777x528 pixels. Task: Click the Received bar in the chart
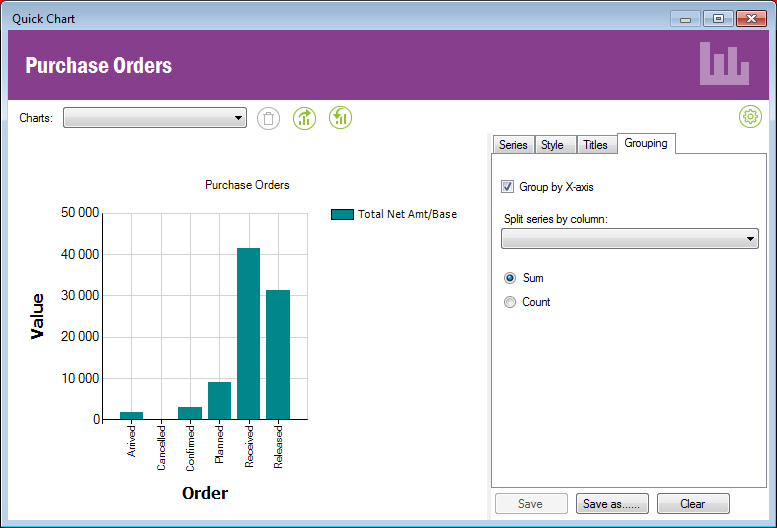click(248, 333)
